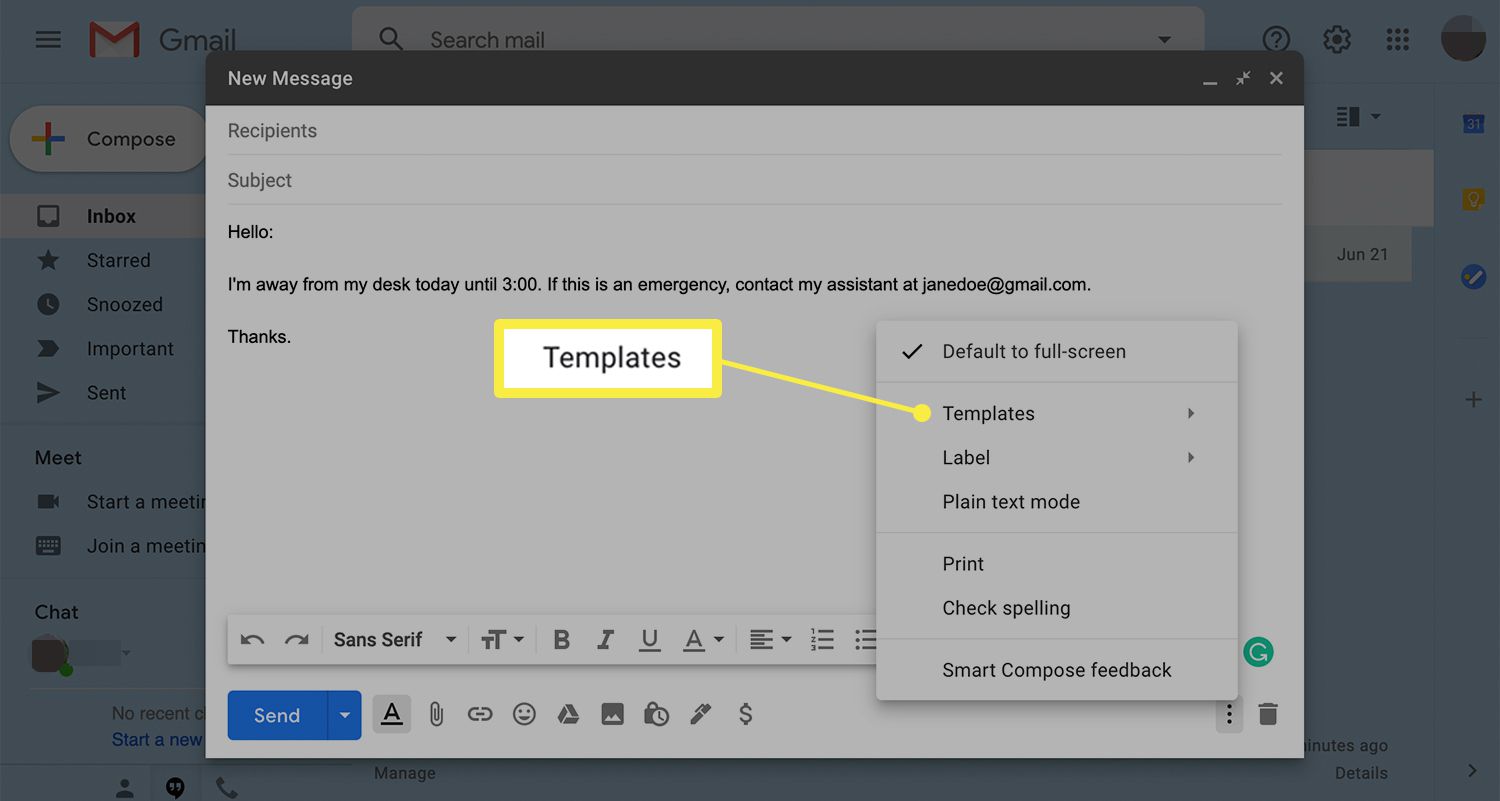The height and width of the screenshot is (801, 1500).
Task: Click the Search mail field
Action: [x=778, y=40]
